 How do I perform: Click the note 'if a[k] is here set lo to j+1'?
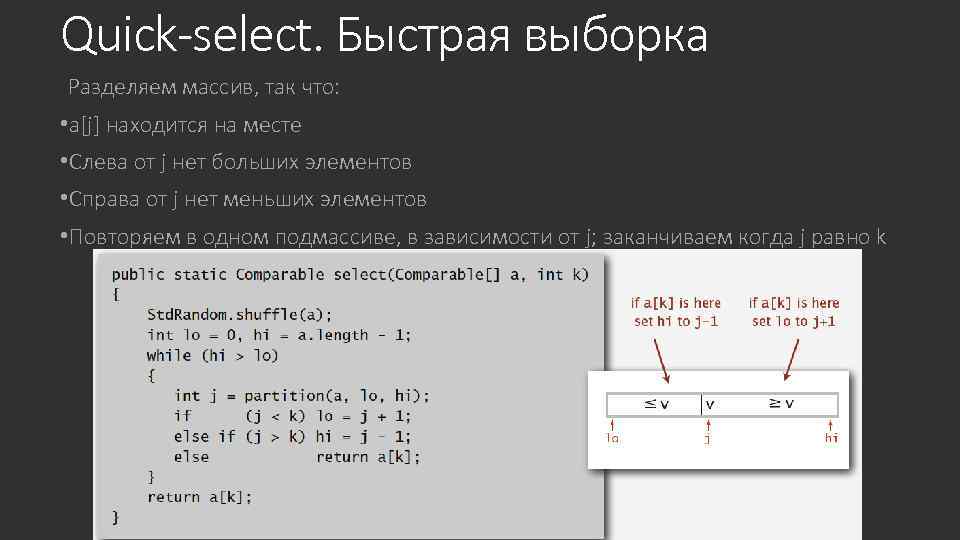pos(794,312)
